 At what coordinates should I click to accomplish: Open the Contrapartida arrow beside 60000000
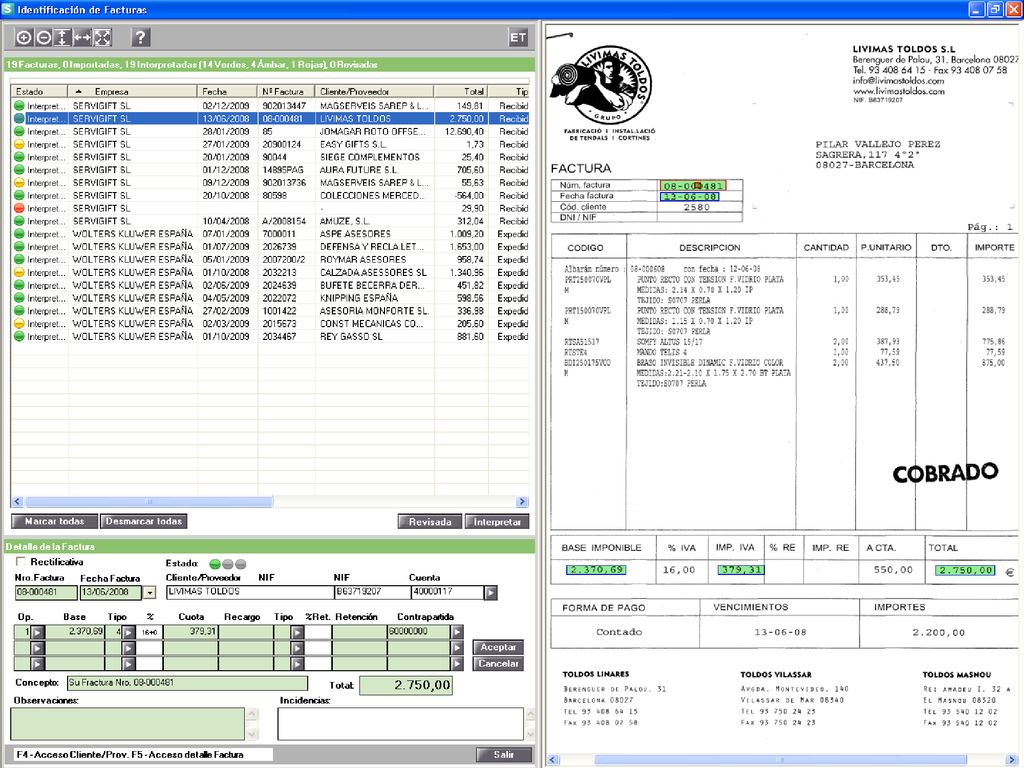[457, 632]
